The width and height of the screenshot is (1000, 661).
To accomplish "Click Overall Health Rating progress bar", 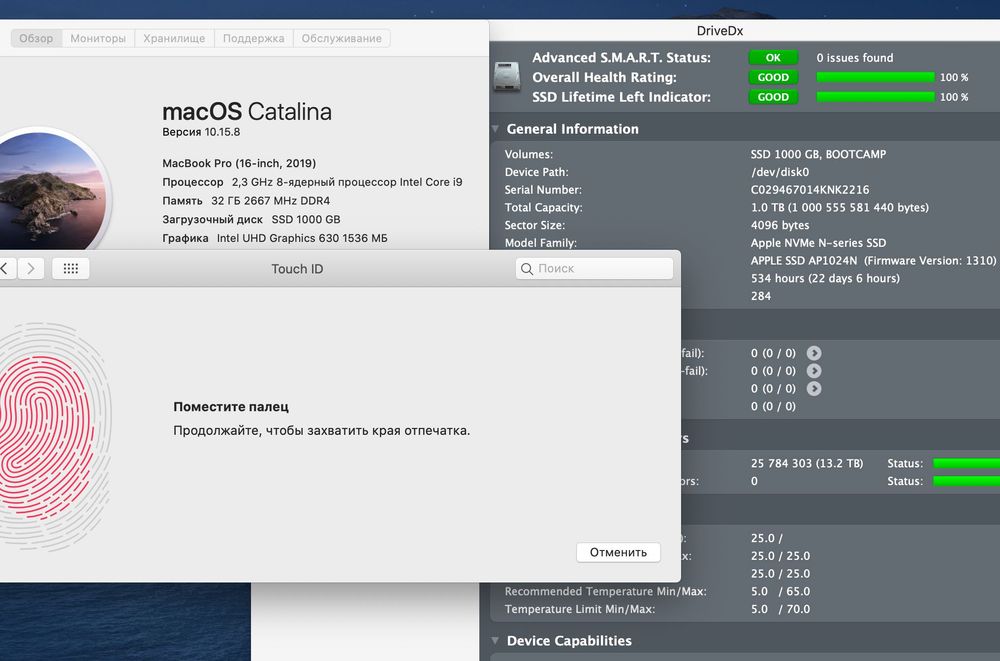I will [x=875, y=77].
